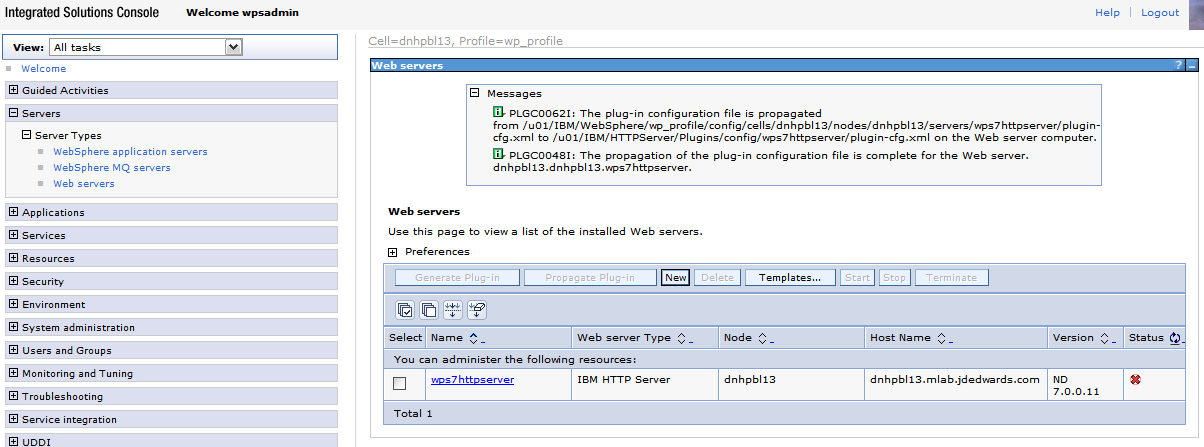Go to the Welcome page link
Image resolution: width=1204 pixels, height=447 pixels.
pyautogui.click(x=44, y=69)
